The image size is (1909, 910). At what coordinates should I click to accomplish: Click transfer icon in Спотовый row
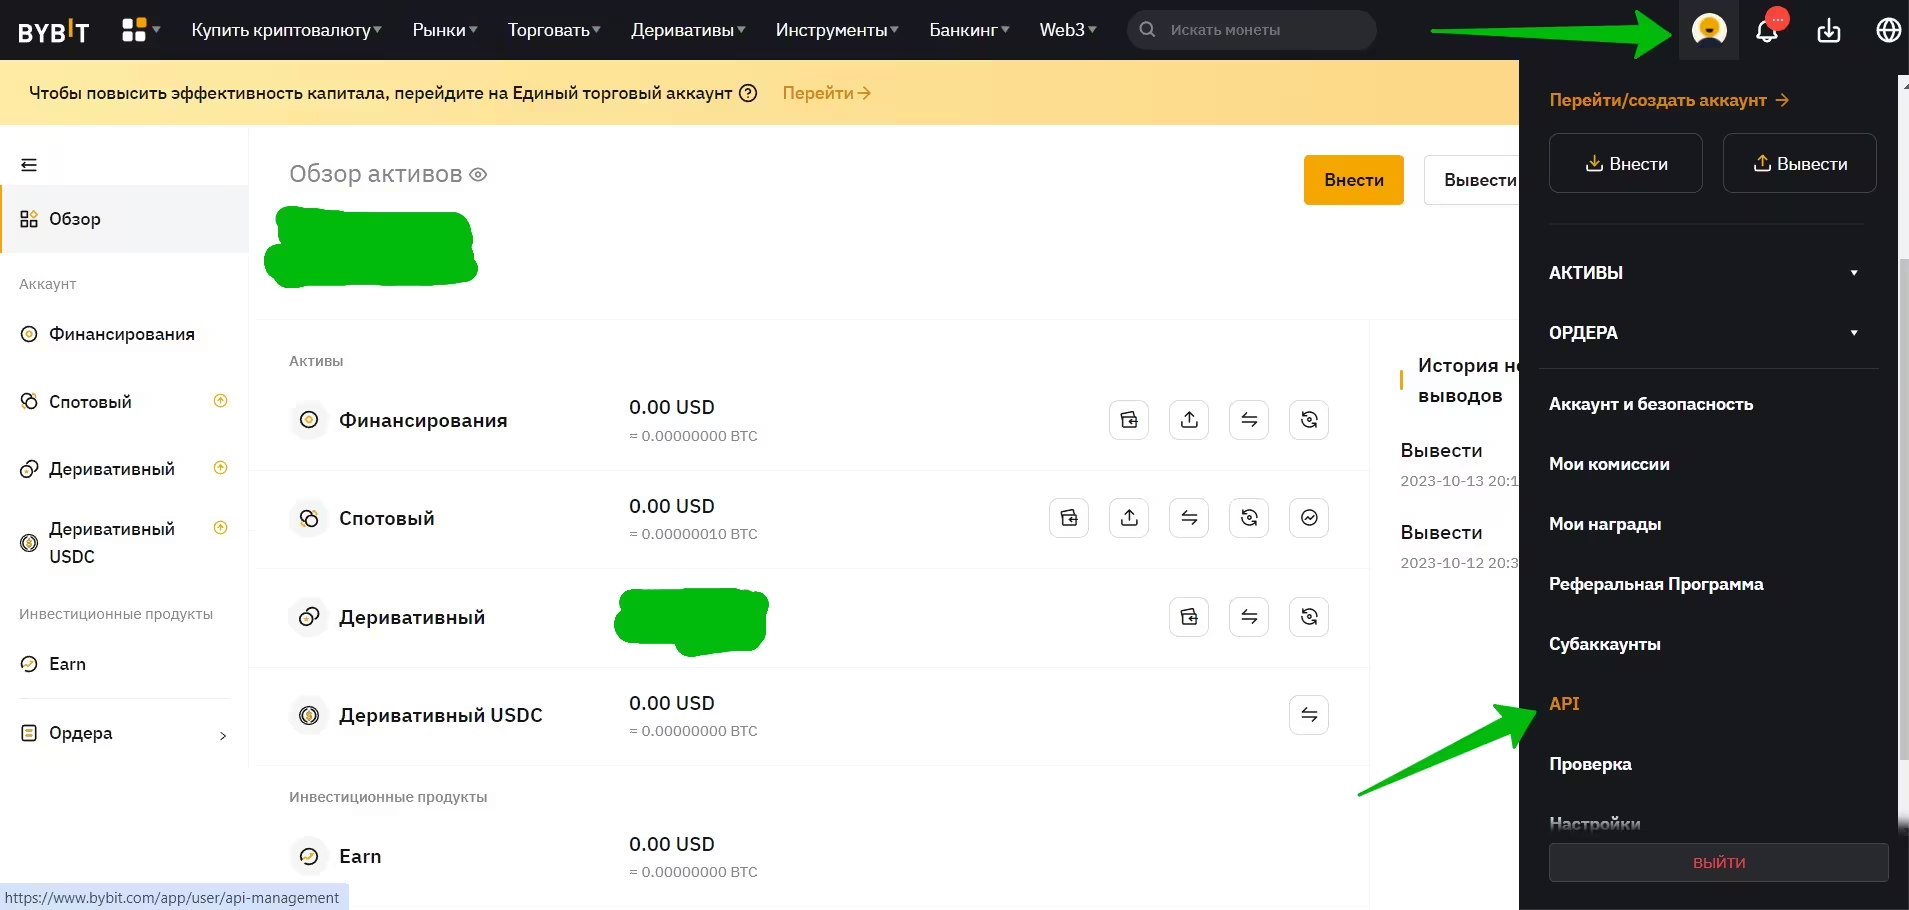pyautogui.click(x=1189, y=518)
